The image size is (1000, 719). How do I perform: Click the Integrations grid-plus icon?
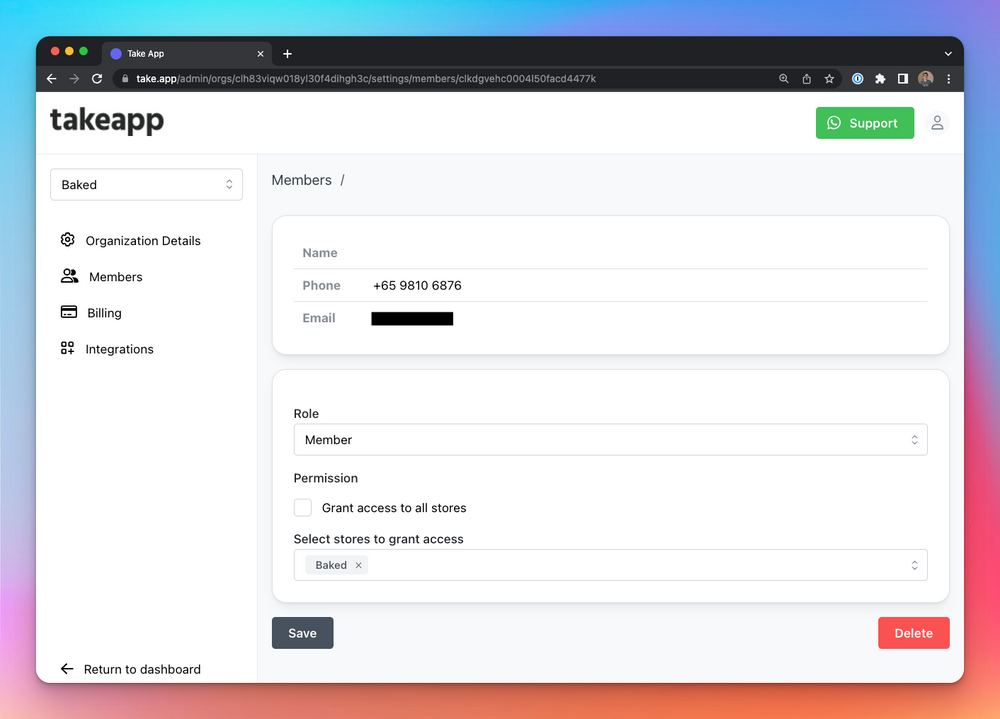coord(68,348)
